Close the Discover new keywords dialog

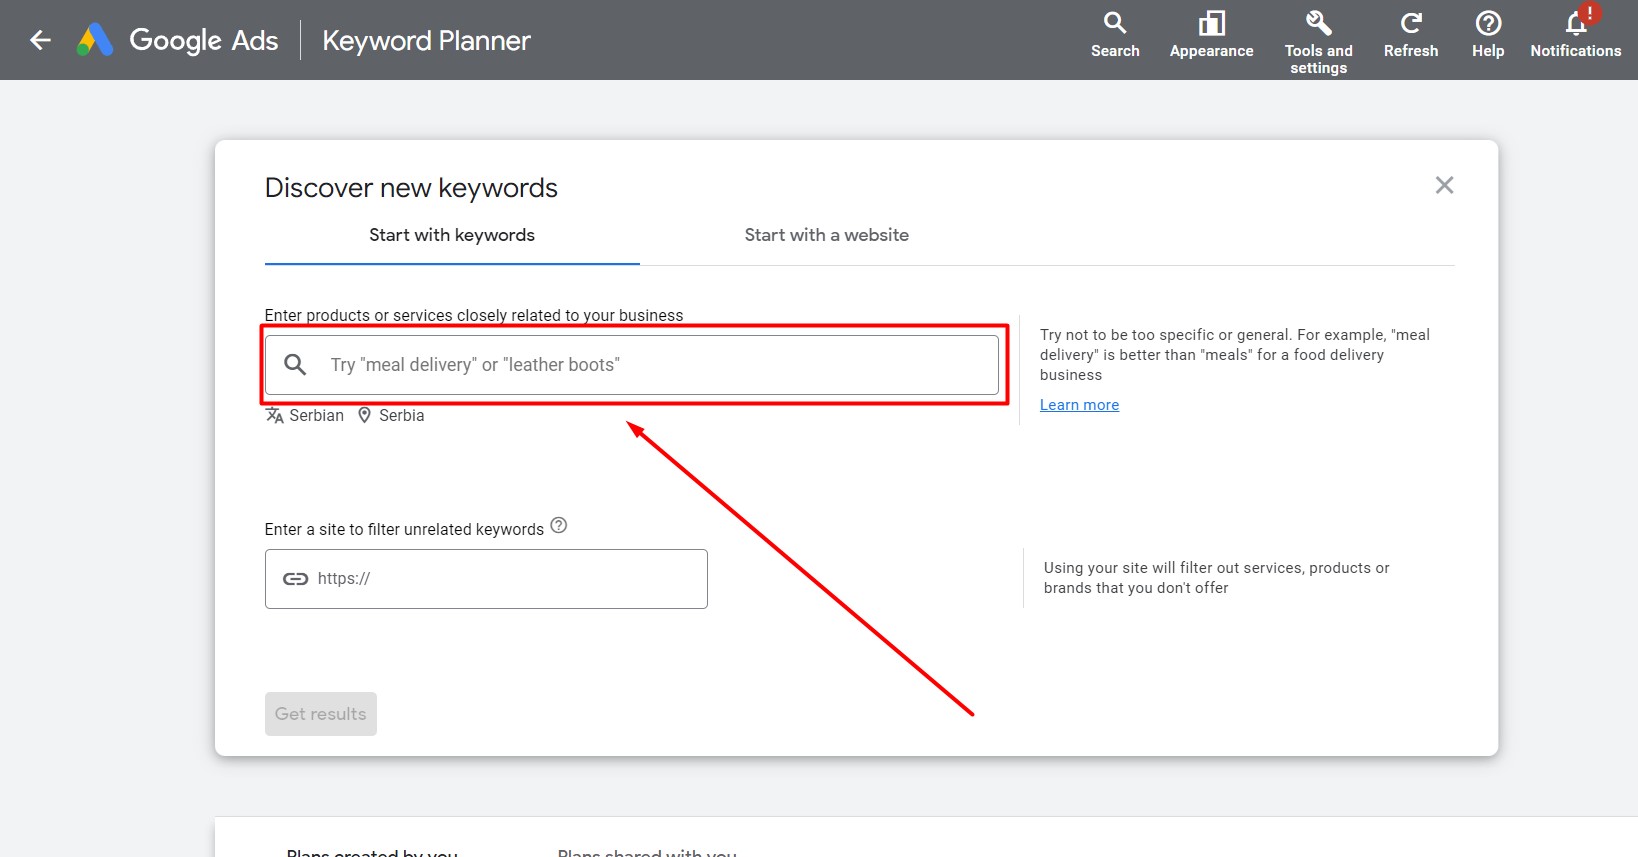[x=1444, y=185]
